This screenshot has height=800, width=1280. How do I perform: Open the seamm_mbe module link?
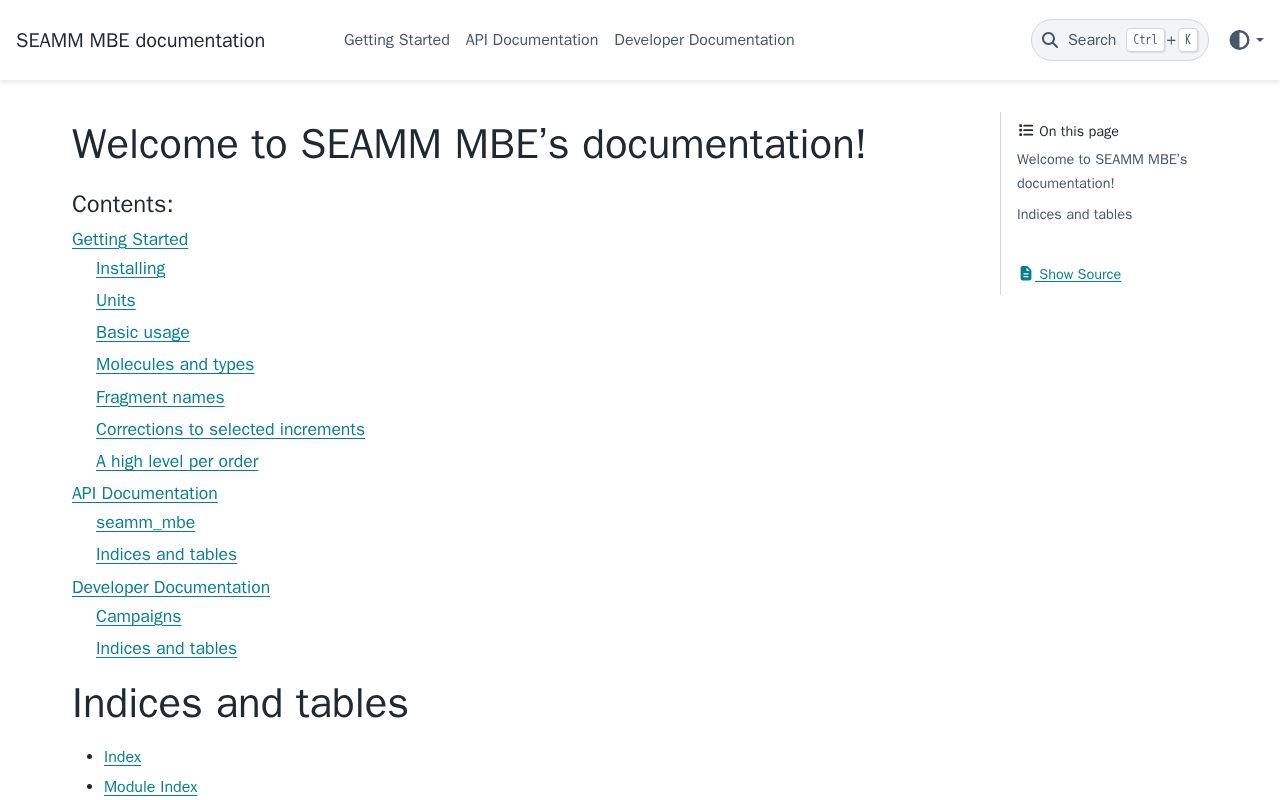[x=146, y=522]
